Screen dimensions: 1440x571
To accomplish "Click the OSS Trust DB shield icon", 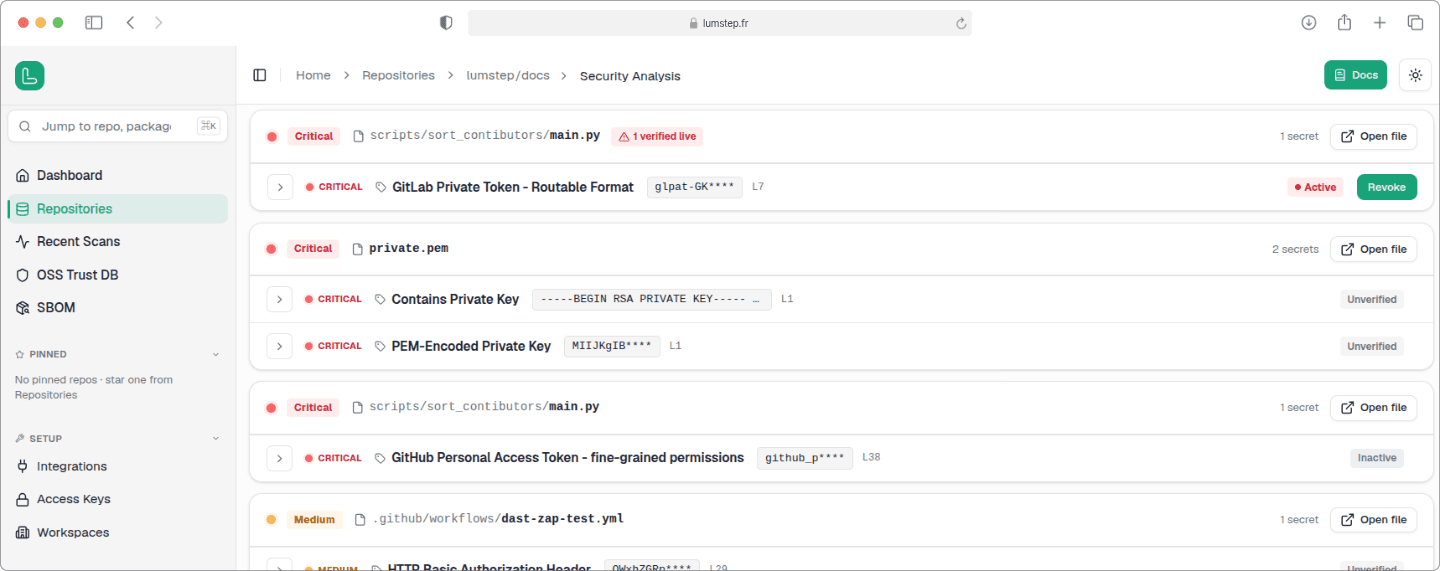I will point(23,274).
